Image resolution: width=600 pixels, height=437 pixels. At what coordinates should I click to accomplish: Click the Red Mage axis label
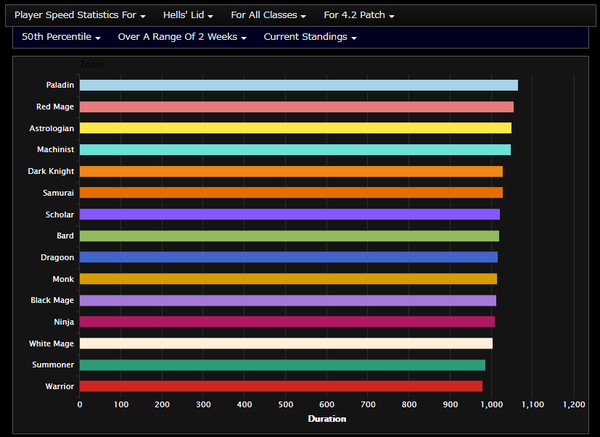point(55,107)
